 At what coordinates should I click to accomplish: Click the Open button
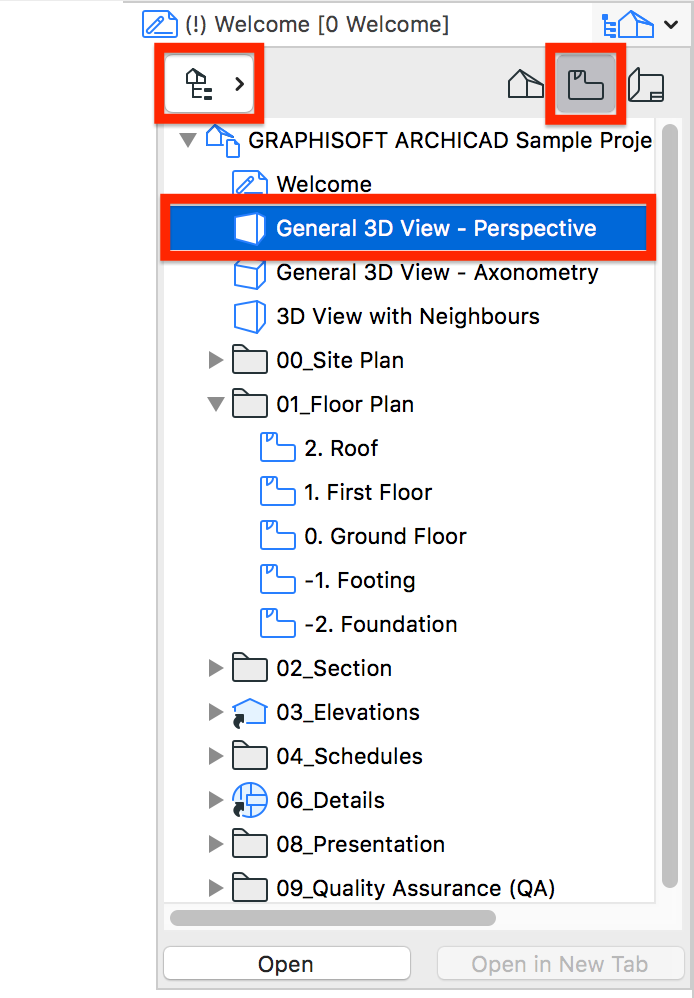(x=287, y=964)
